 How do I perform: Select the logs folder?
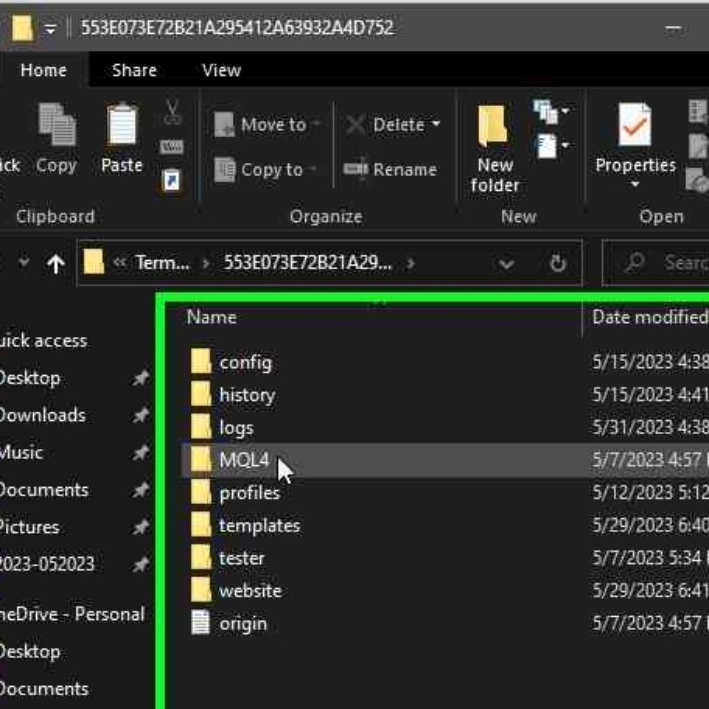(x=445, y=427)
